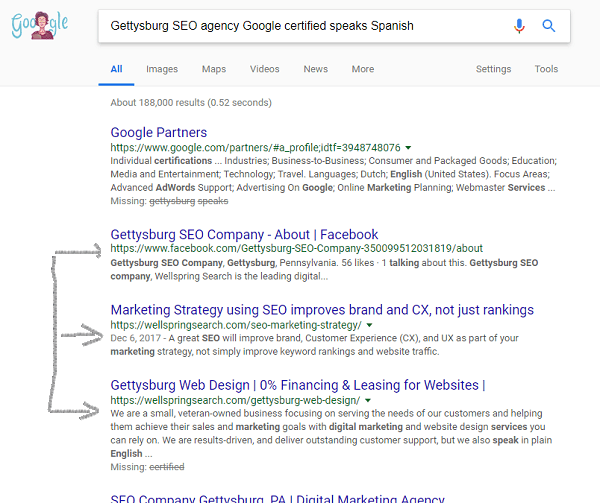Select the News tab

coord(316,69)
